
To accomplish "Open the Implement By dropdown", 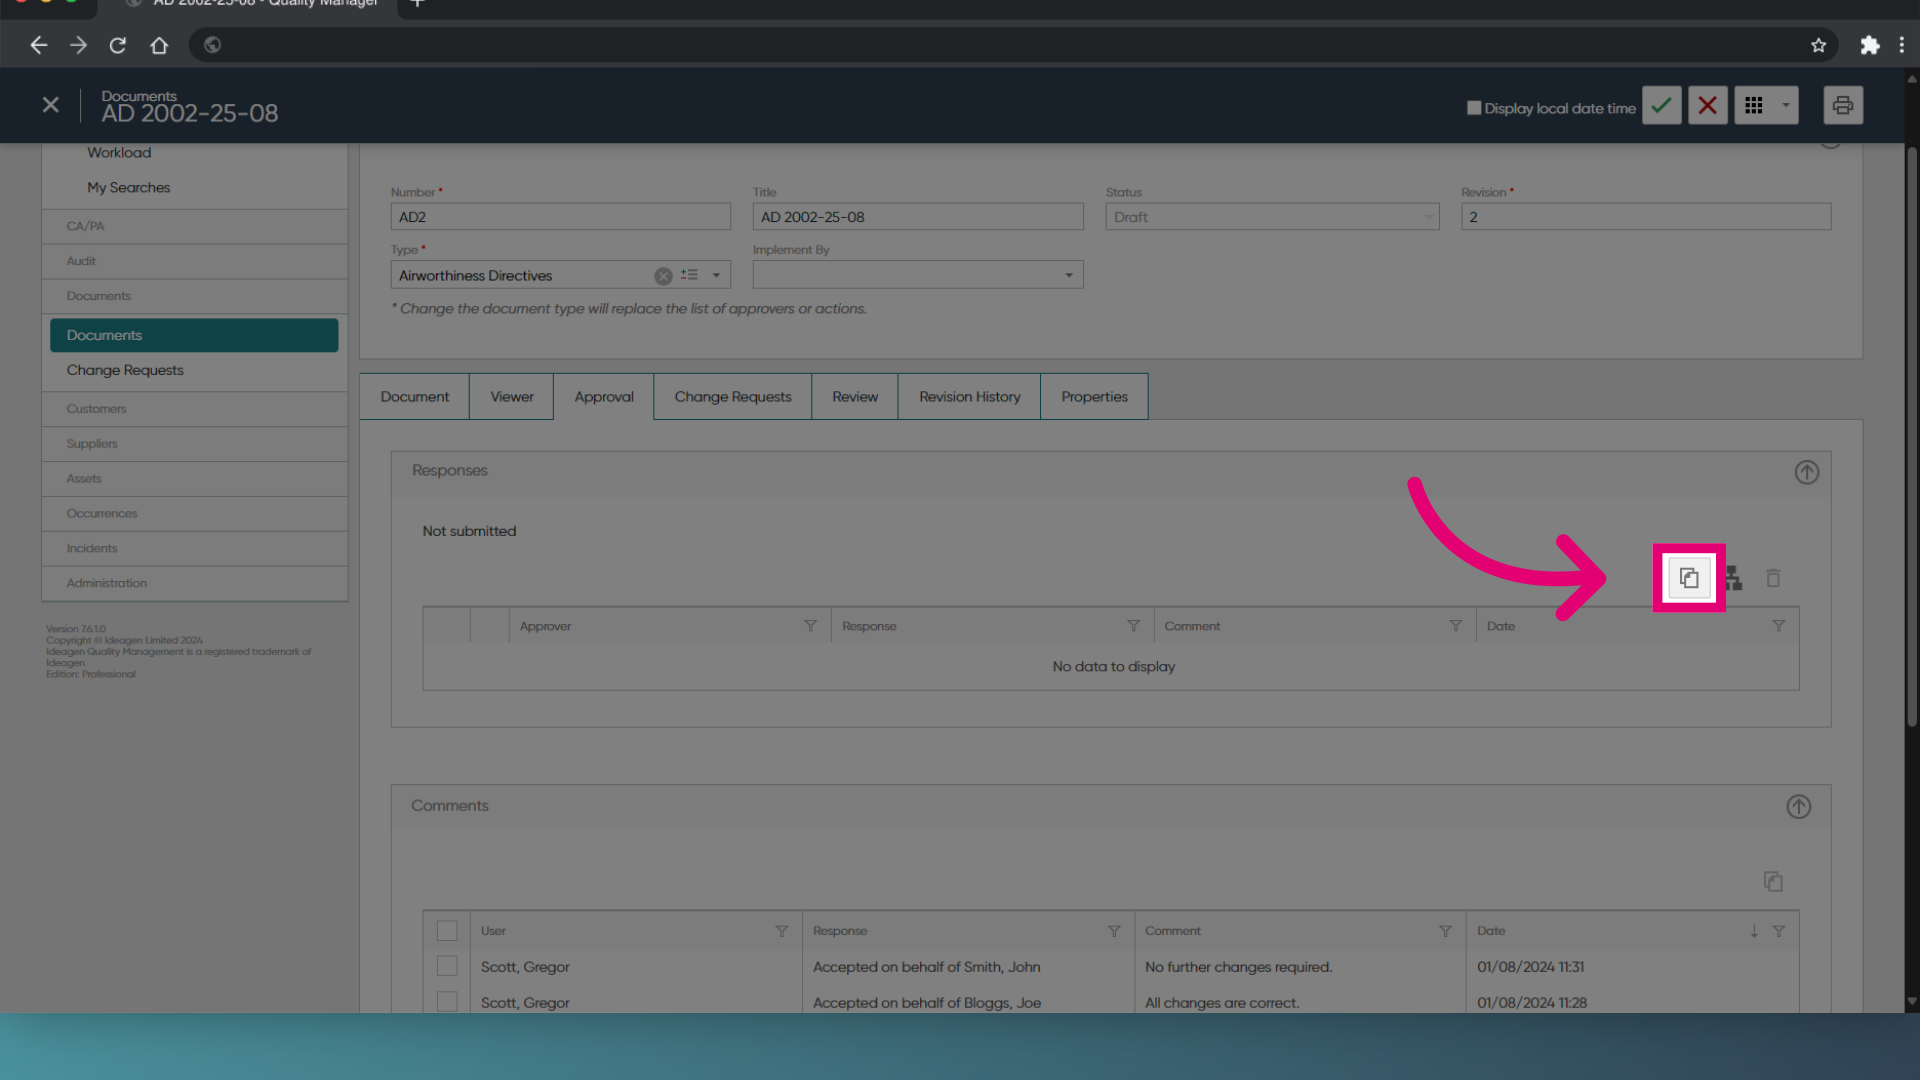I will pyautogui.click(x=1069, y=275).
